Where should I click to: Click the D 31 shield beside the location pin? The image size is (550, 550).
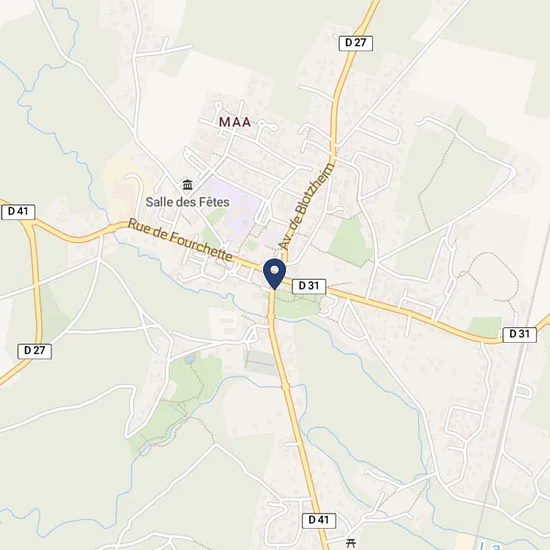point(309,286)
